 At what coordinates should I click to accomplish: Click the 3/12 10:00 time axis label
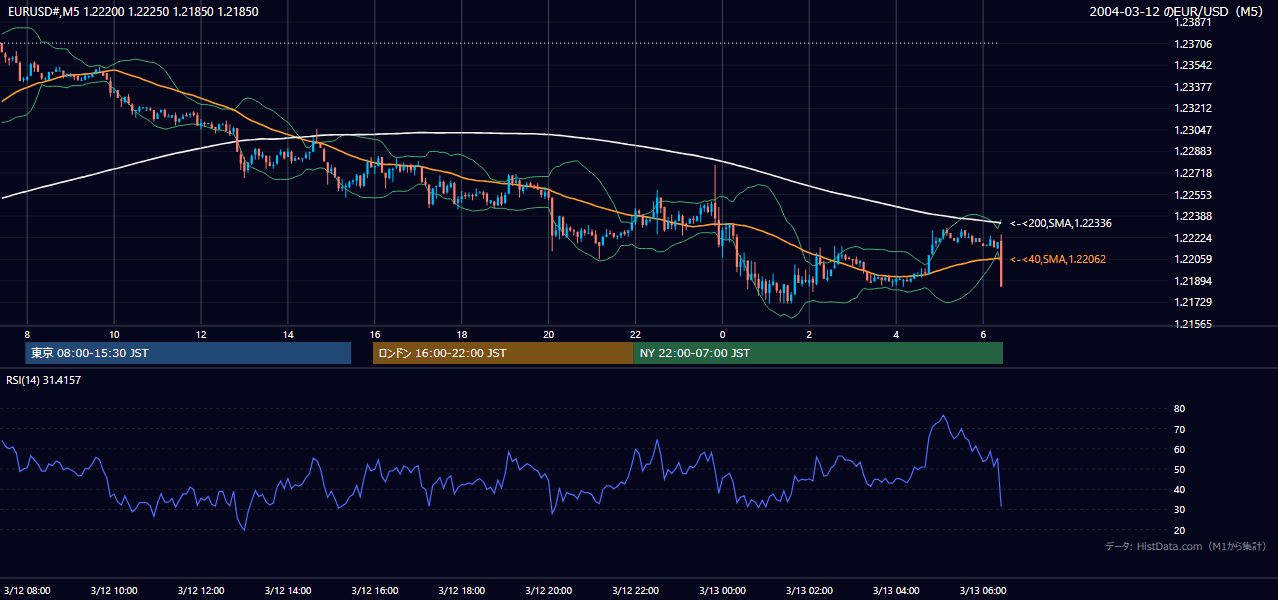click(x=114, y=590)
